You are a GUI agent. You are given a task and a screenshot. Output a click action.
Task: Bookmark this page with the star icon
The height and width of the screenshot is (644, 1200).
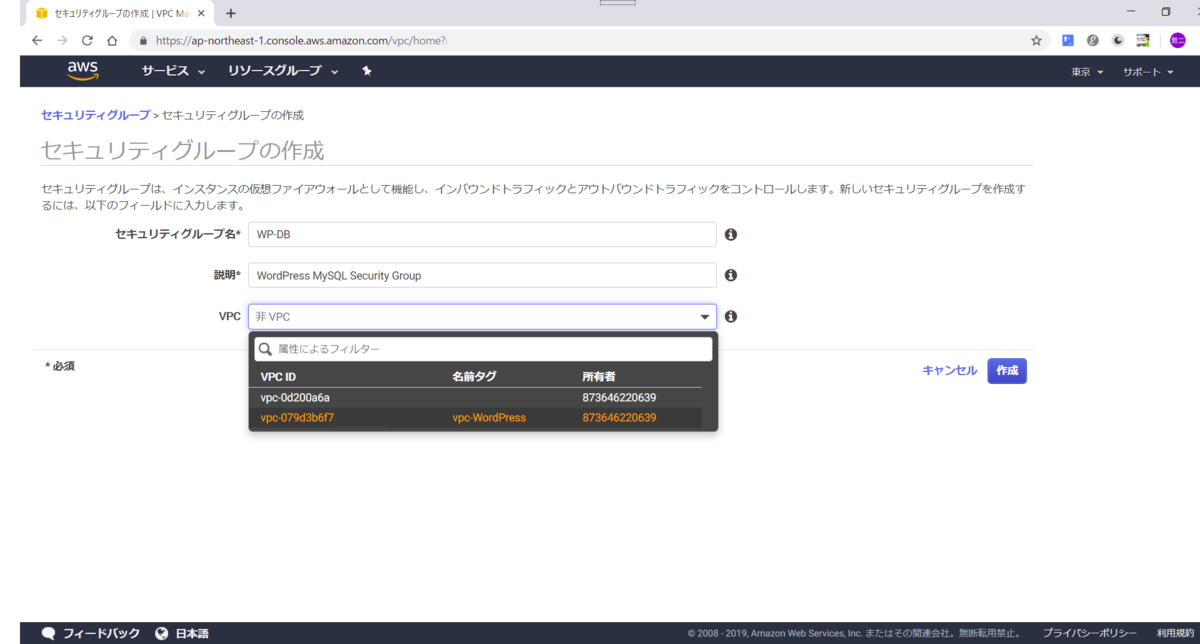[x=1035, y=40]
